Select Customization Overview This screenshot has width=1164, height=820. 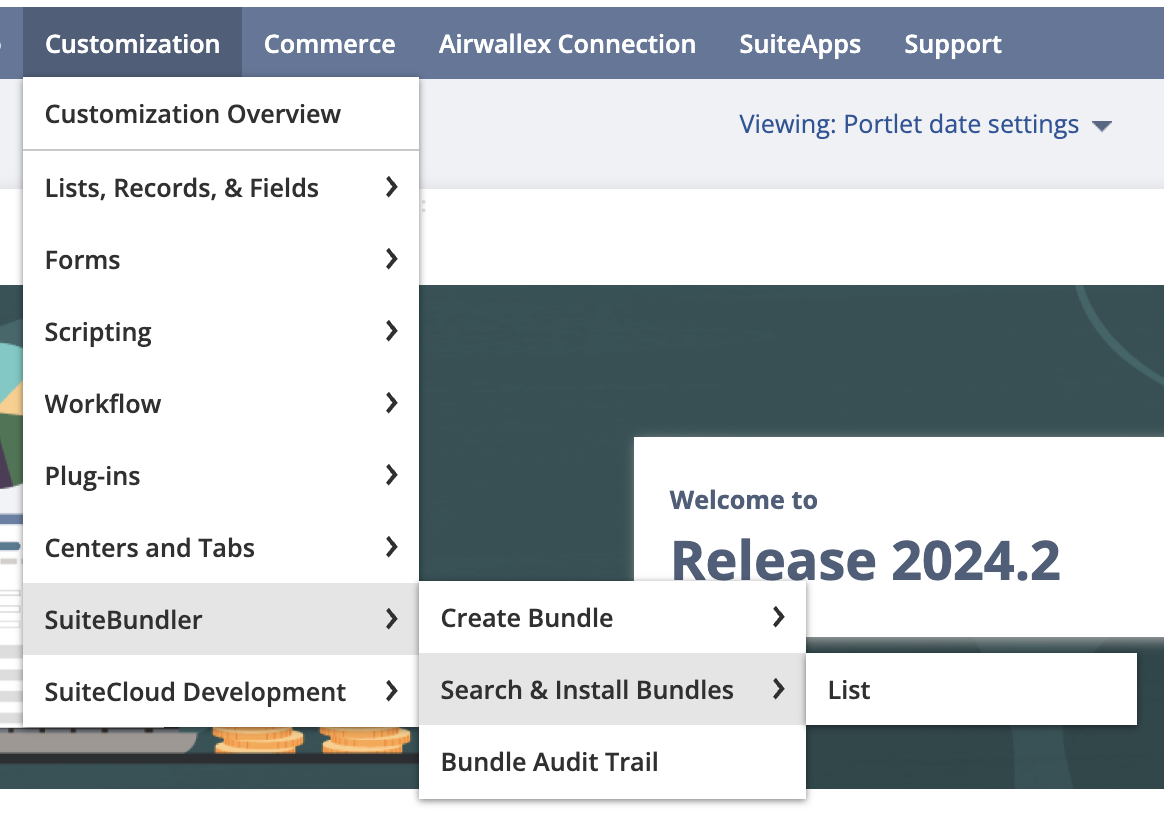(x=193, y=114)
